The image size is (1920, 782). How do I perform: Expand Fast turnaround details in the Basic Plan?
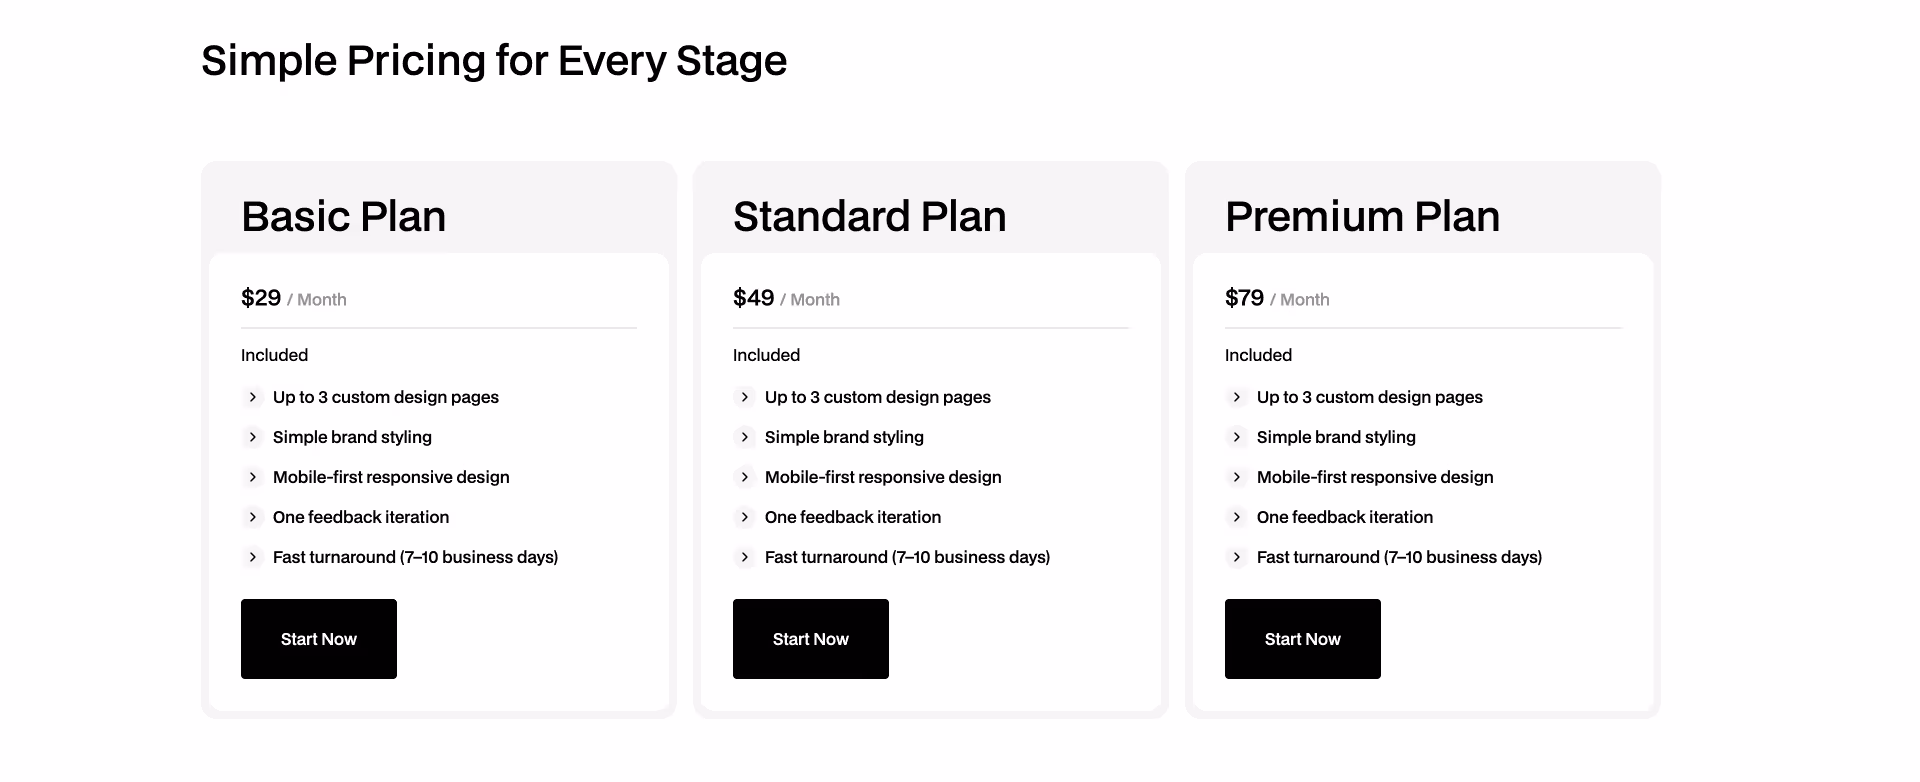click(253, 557)
